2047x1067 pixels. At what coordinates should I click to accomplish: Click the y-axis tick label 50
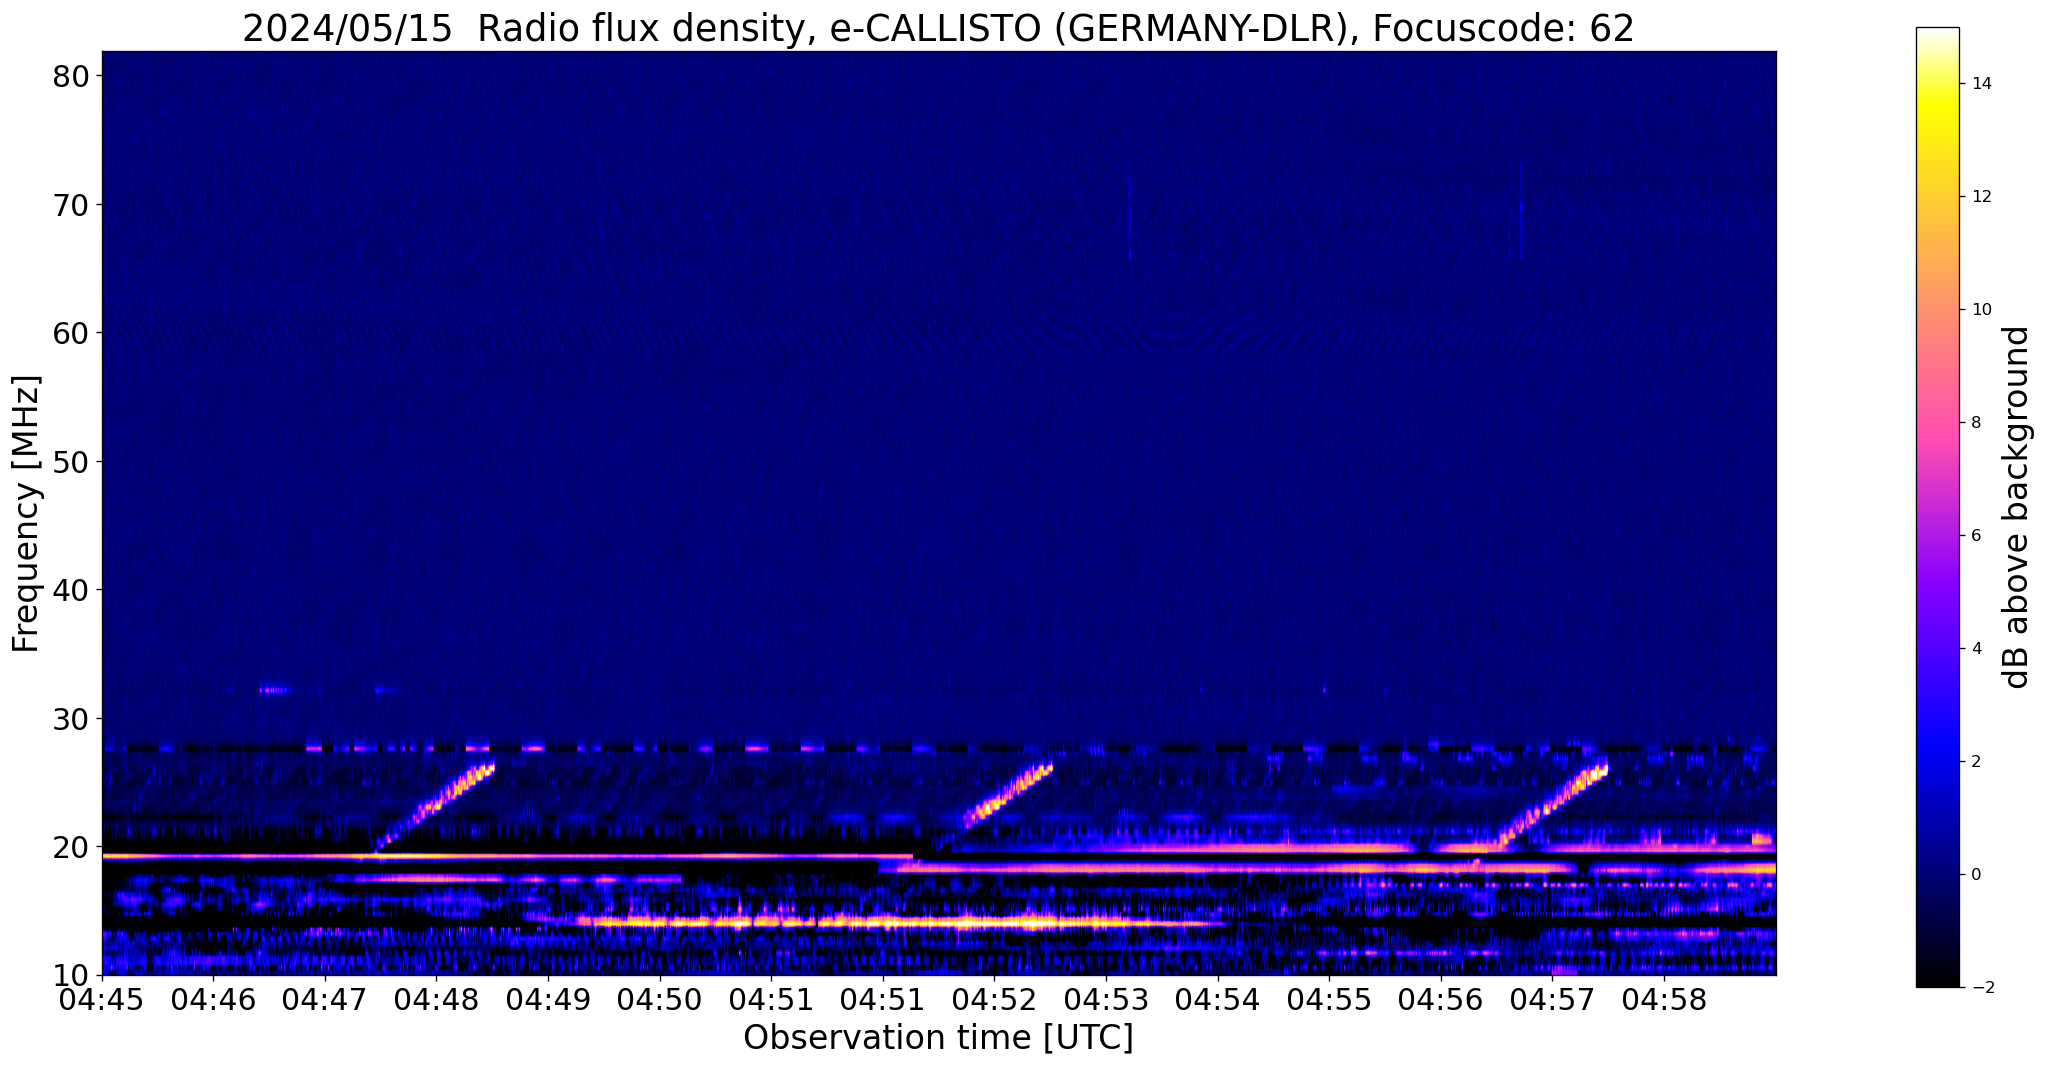click(71, 462)
